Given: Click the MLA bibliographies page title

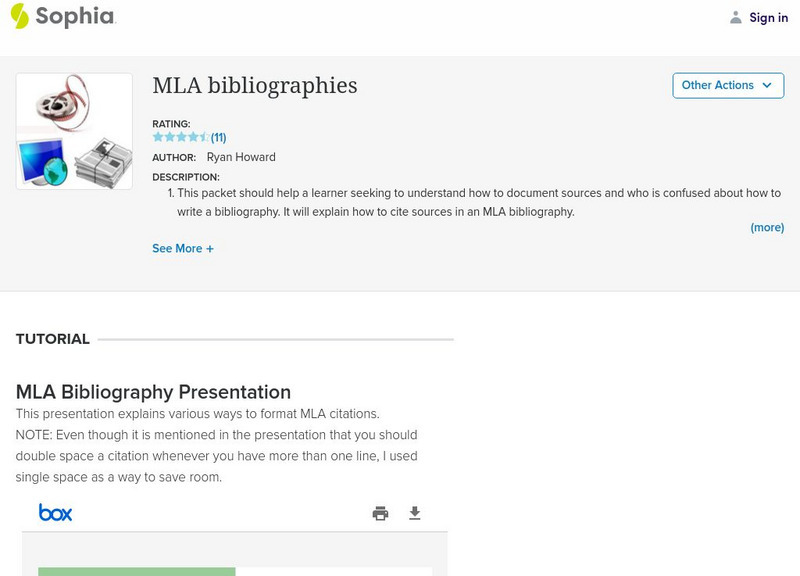Looking at the screenshot, I should (254, 86).
